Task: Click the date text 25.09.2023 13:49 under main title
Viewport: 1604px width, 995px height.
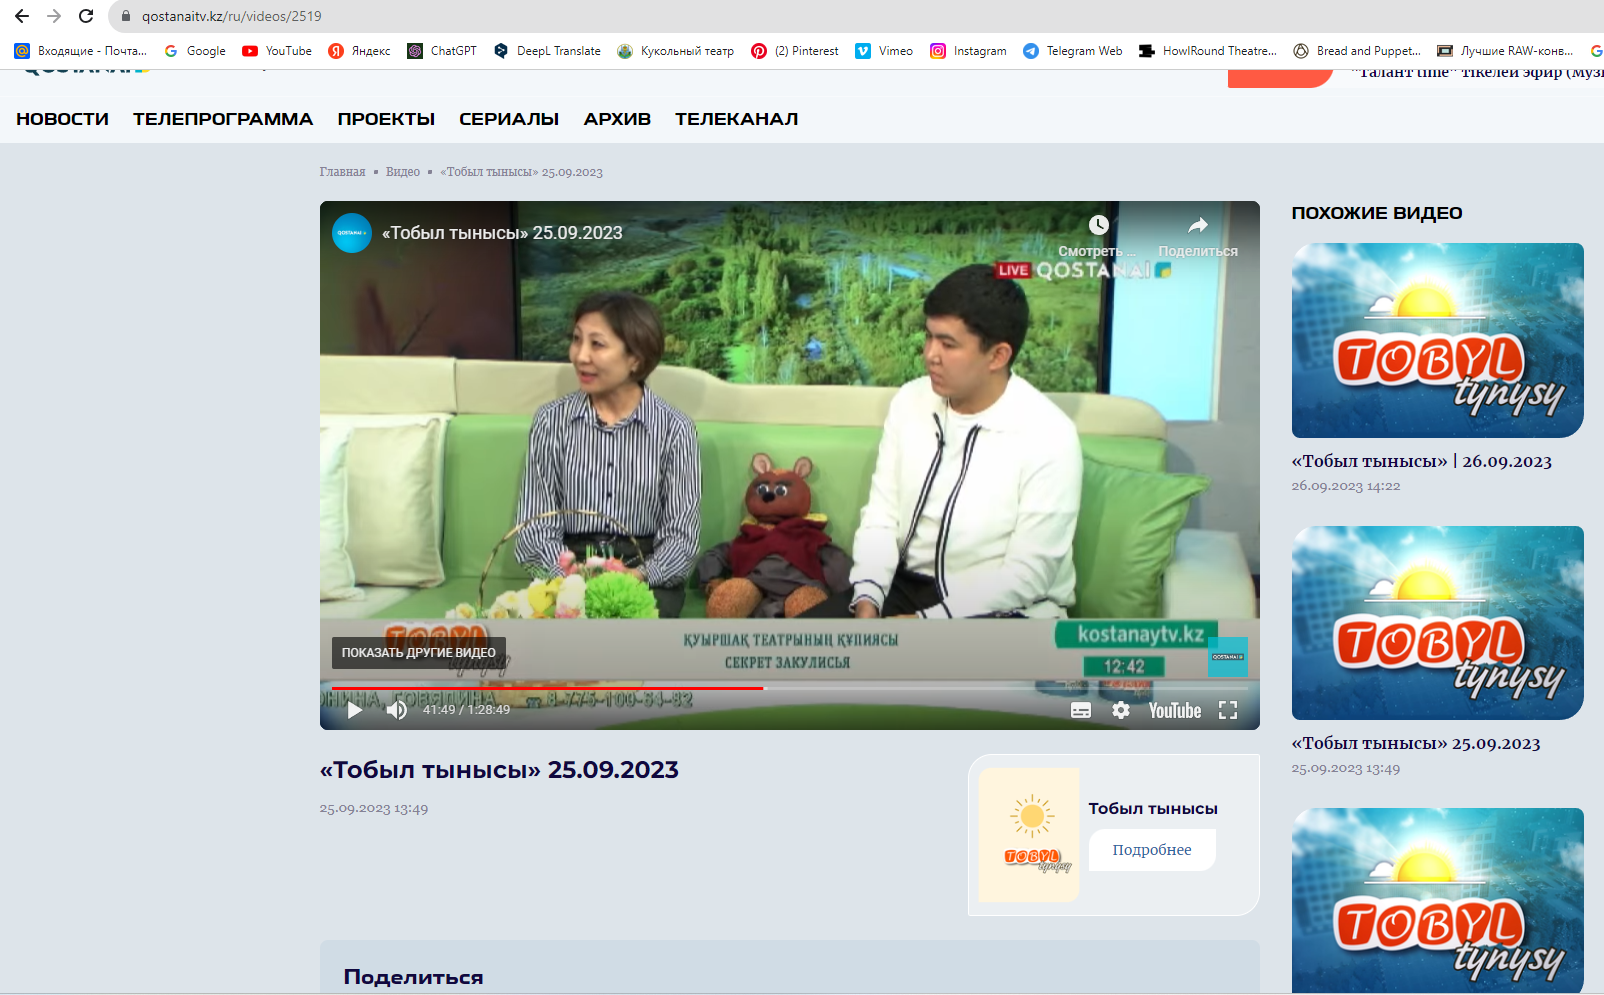Action: 374,809
